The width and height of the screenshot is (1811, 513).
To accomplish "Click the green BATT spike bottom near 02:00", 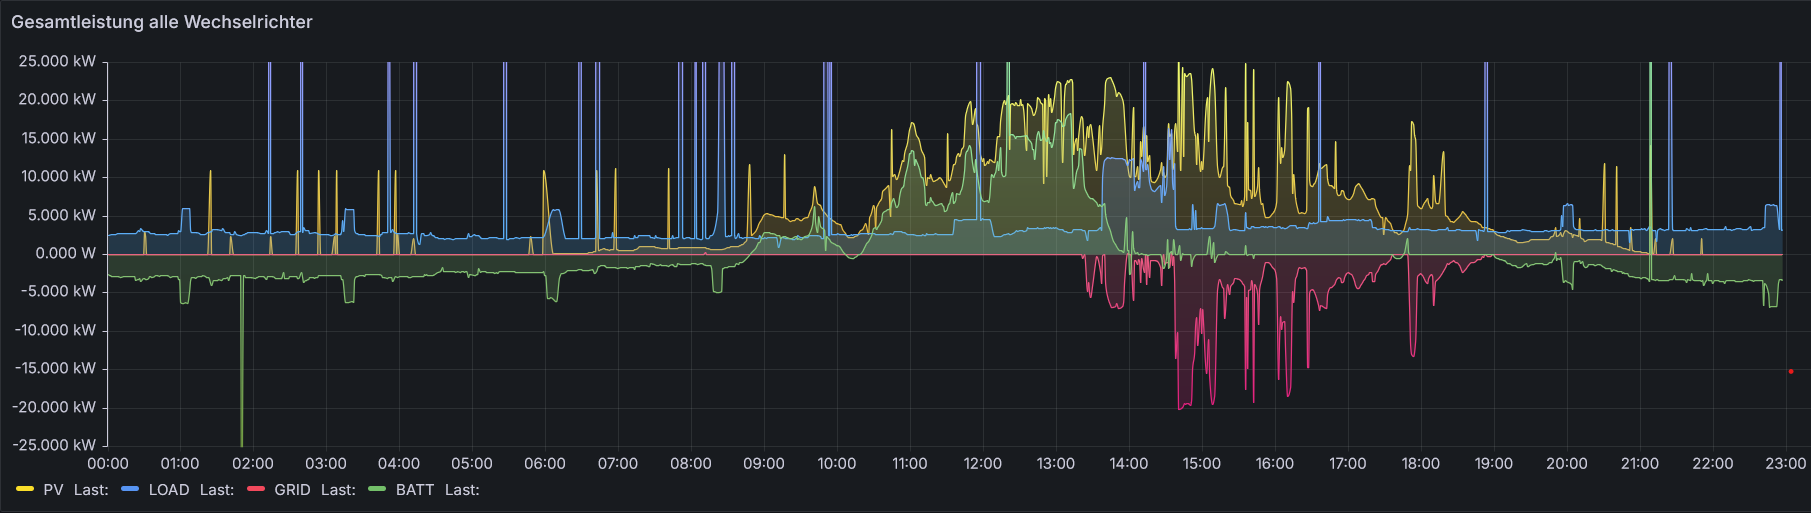I will click(x=241, y=442).
